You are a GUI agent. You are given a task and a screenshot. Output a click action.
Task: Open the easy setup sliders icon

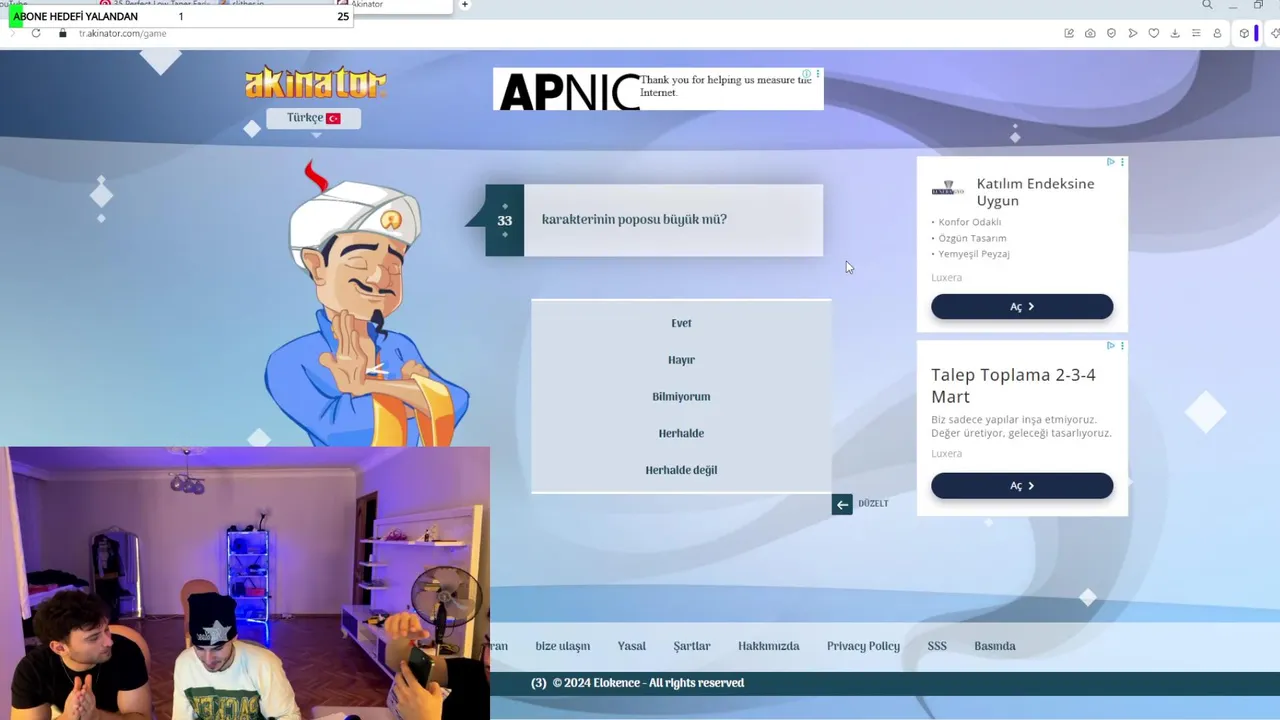pos(1196,33)
